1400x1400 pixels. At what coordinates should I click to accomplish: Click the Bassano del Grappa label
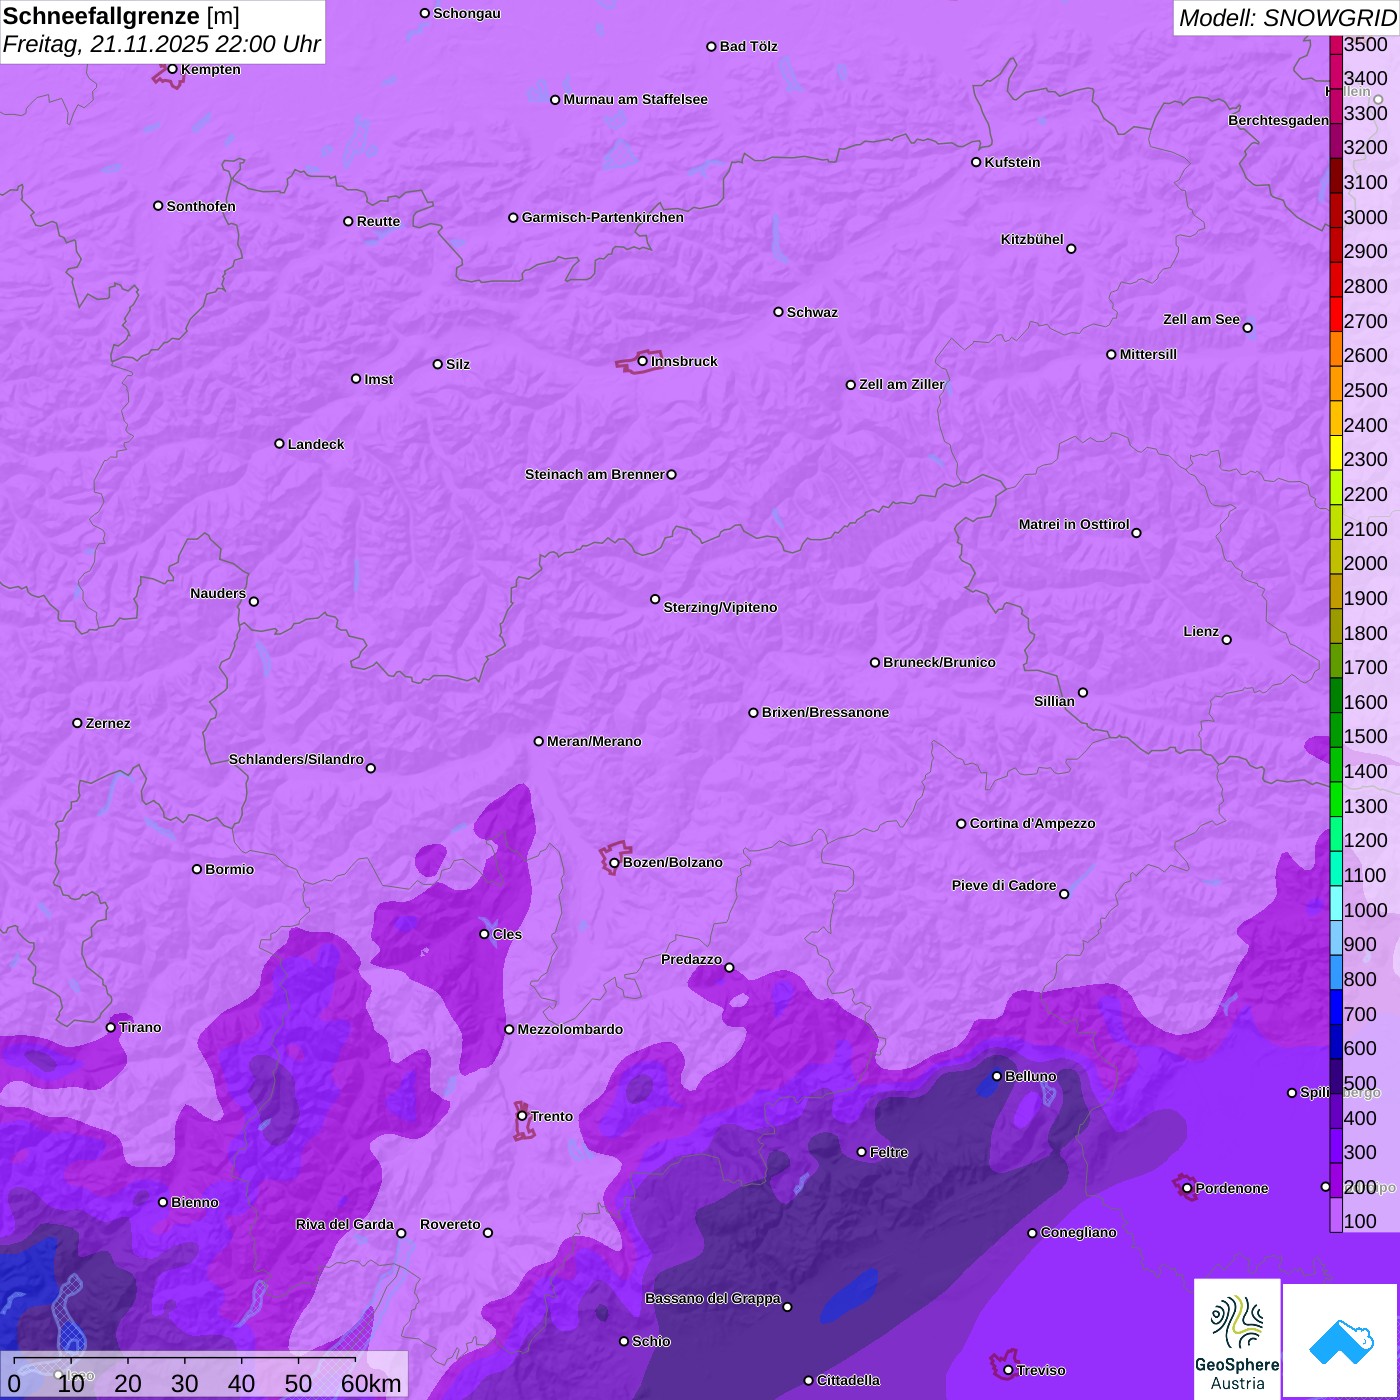click(x=713, y=1298)
